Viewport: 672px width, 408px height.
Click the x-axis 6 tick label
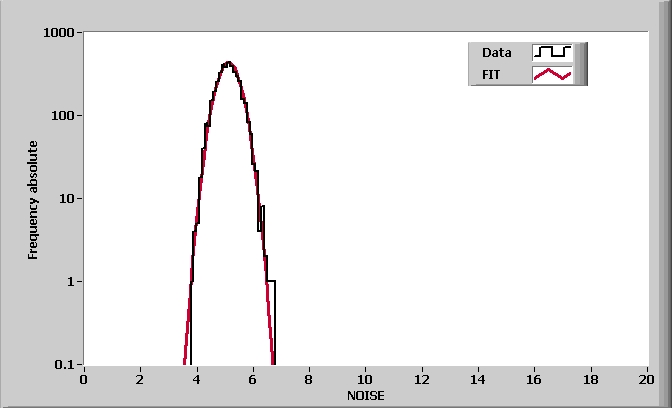(253, 378)
